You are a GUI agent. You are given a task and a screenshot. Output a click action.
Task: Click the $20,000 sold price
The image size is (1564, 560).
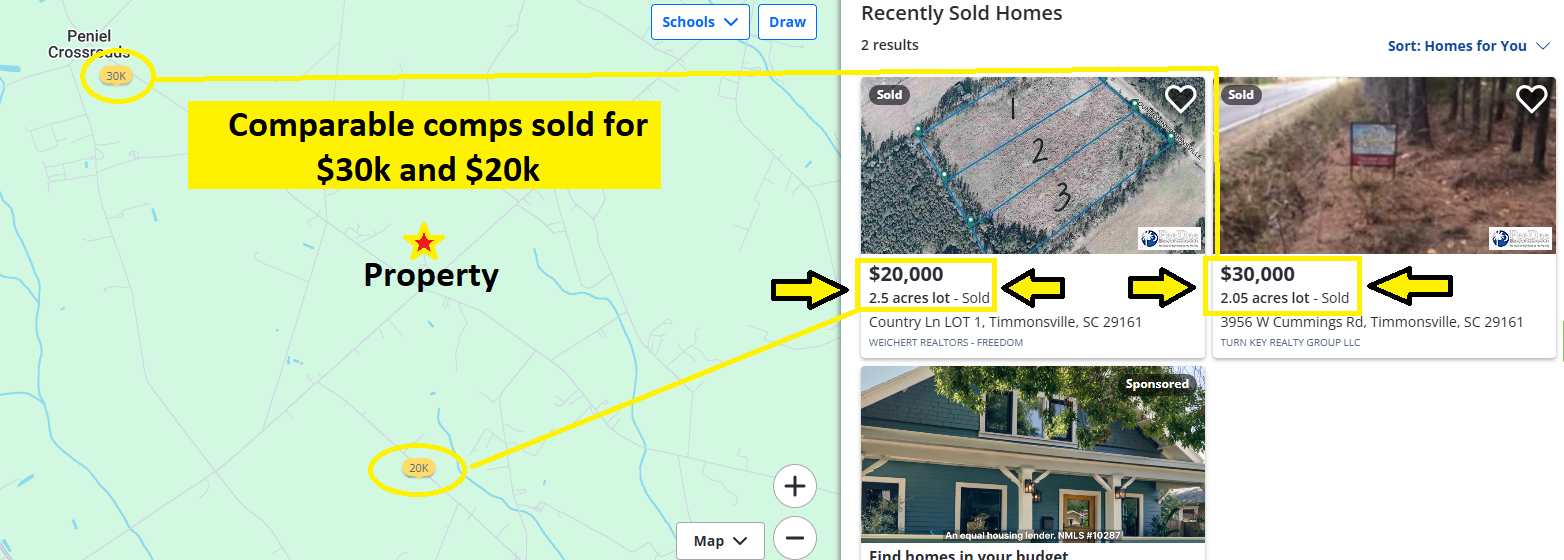pyautogui.click(x=906, y=274)
